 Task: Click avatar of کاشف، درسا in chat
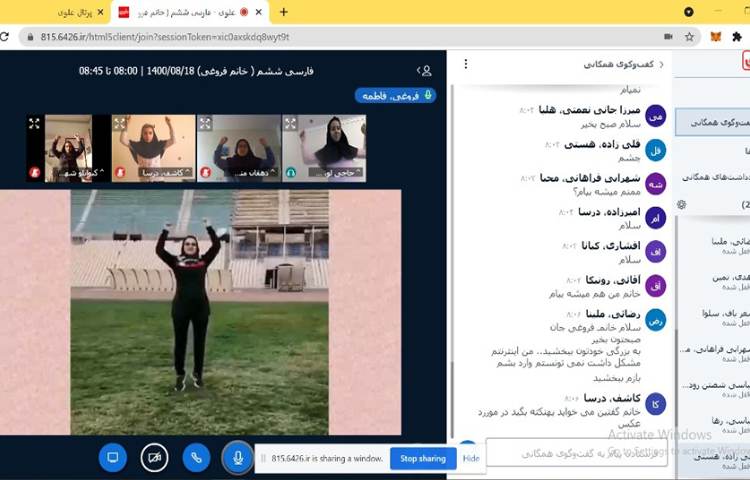(655, 404)
